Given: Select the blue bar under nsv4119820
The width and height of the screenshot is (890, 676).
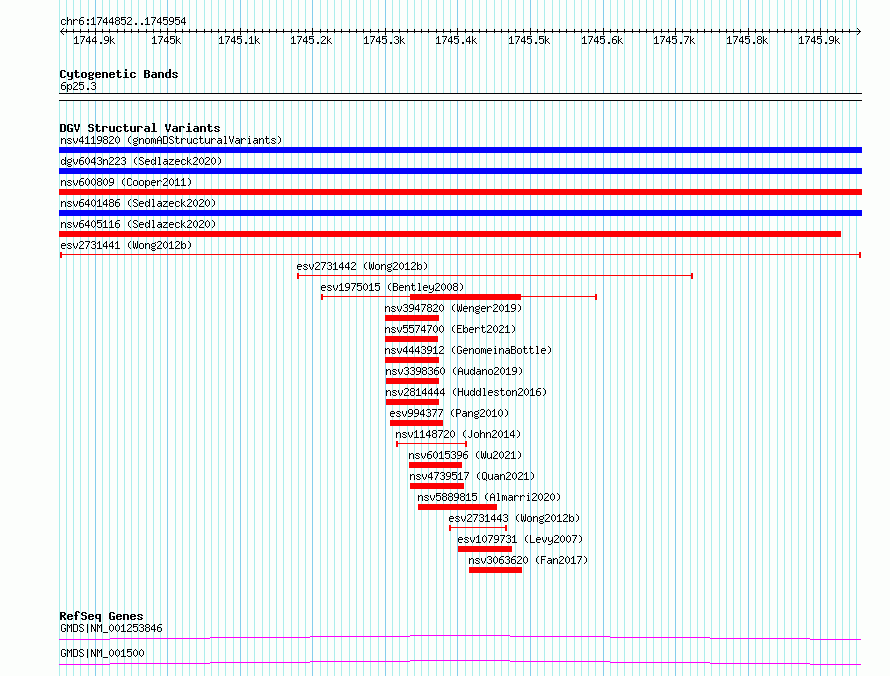Looking at the screenshot, I should click(x=460, y=150).
